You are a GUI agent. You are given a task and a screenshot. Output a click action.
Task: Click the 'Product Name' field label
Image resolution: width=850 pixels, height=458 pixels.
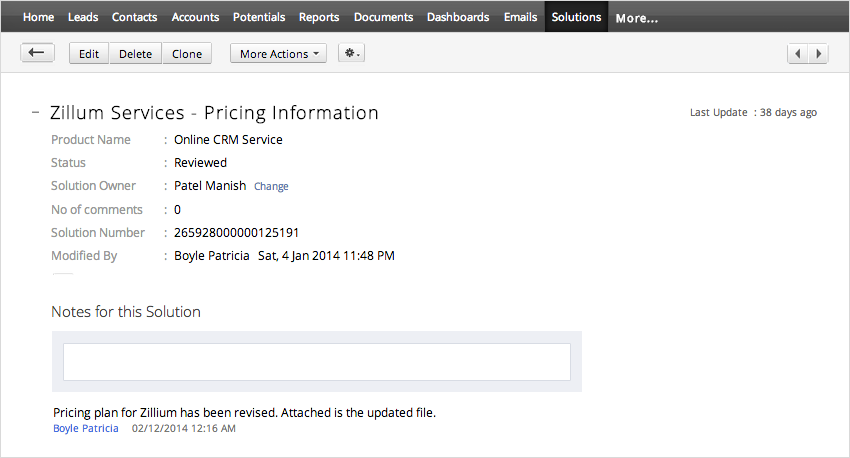point(91,140)
